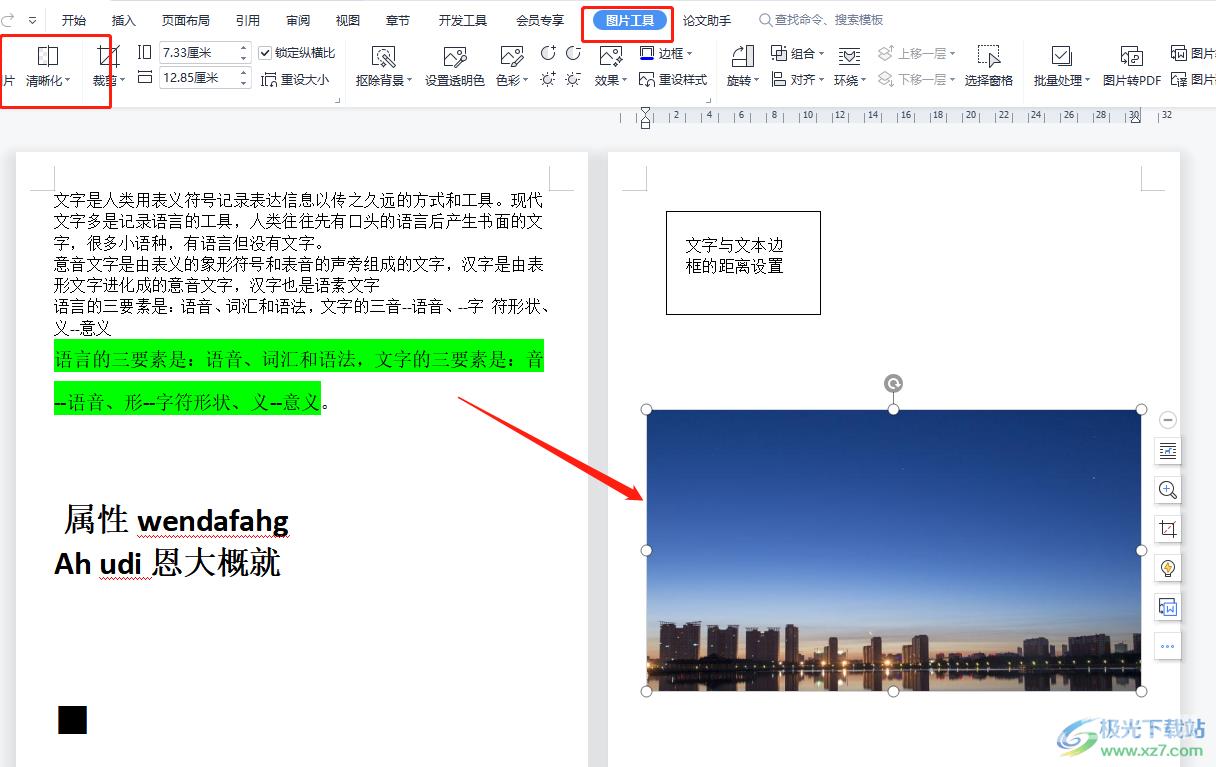This screenshot has height=767, width=1216.
Task: Click the Sharpen (清晰化) picture icon
Action: tap(47, 56)
